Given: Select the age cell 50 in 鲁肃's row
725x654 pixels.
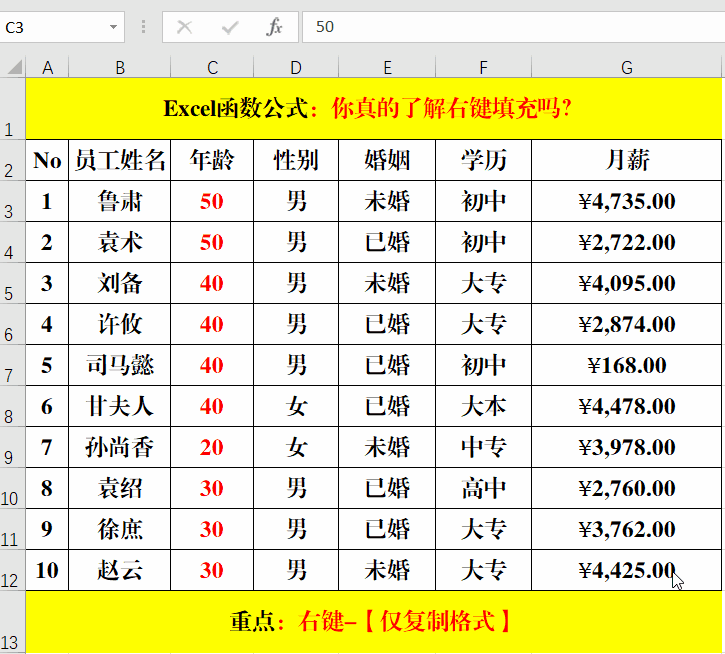Looking at the screenshot, I should (212, 201).
